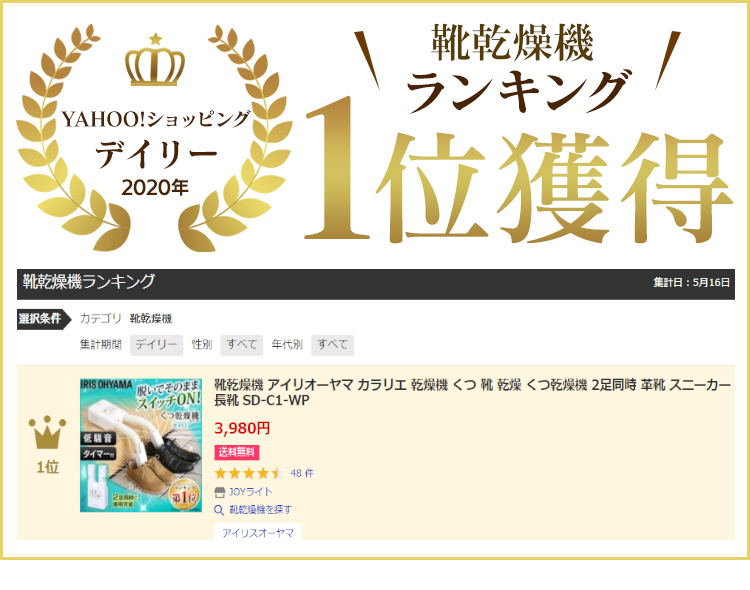The image size is (750, 590).
Task: Open the shoe dryer SD-C1-WP product title
Action: point(473,392)
